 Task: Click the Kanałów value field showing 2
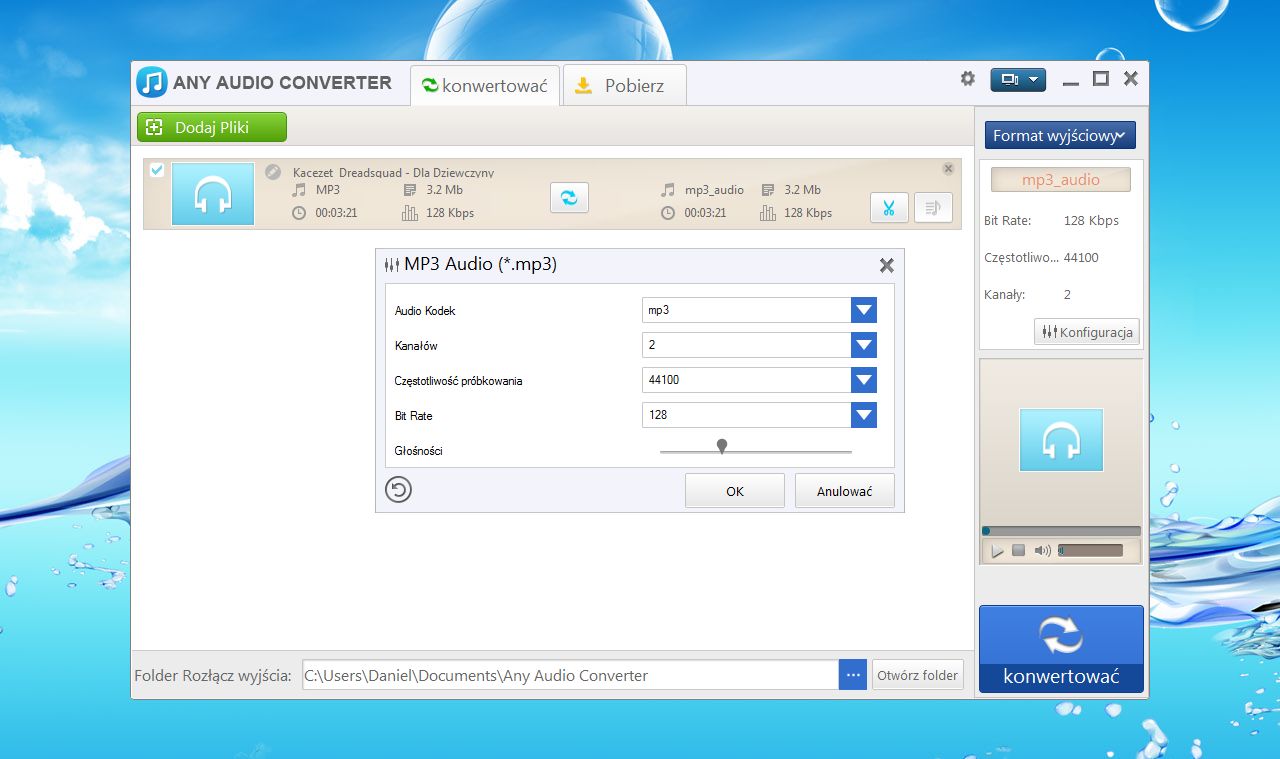point(747,345)
